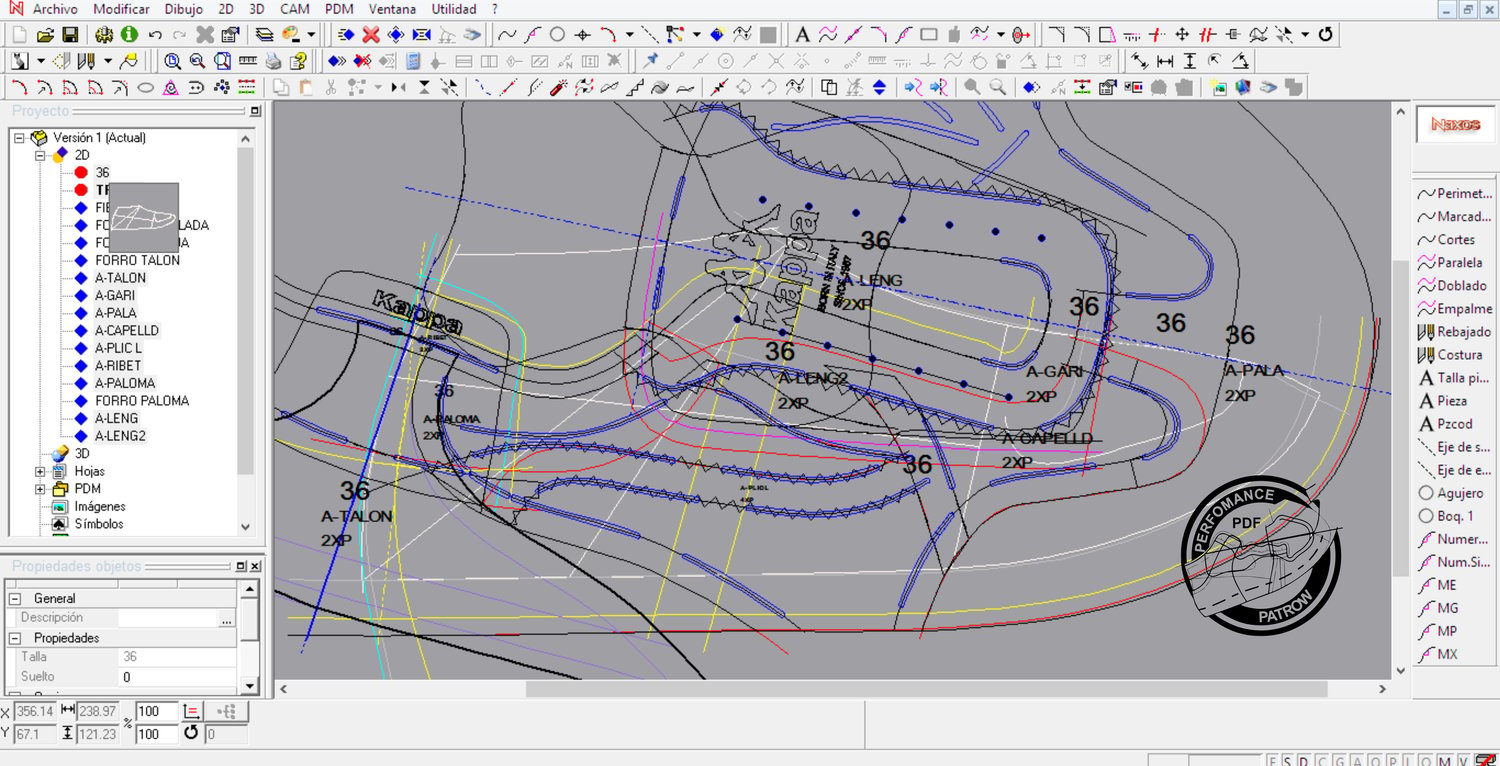Open dropdown arrow after red arc tool

click(629, 35)
